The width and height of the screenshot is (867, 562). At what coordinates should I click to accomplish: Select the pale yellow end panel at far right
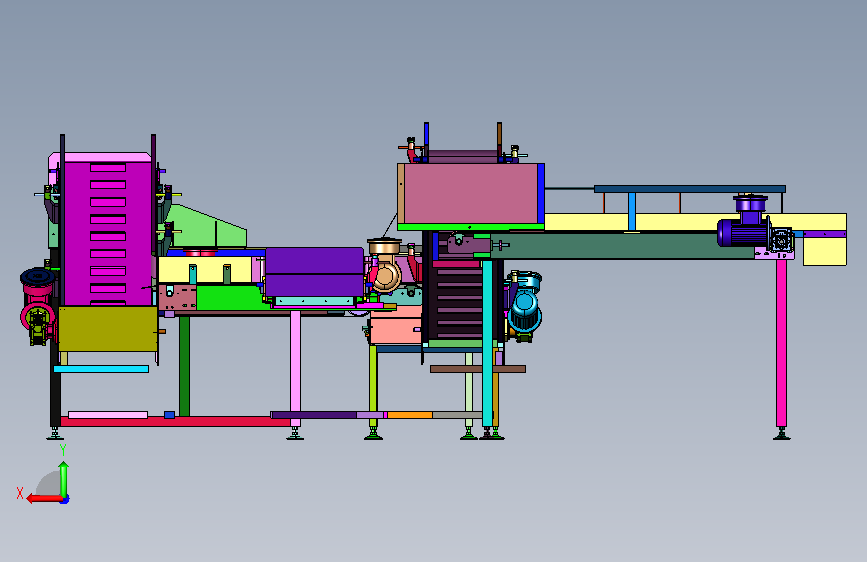click(x=824, y=252)
